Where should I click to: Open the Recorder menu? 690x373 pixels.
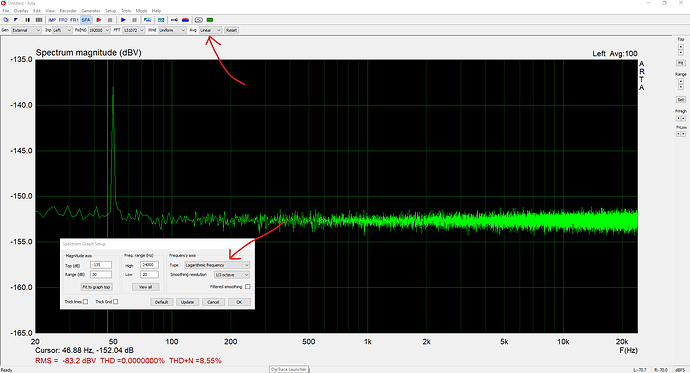tap(68, 11)
